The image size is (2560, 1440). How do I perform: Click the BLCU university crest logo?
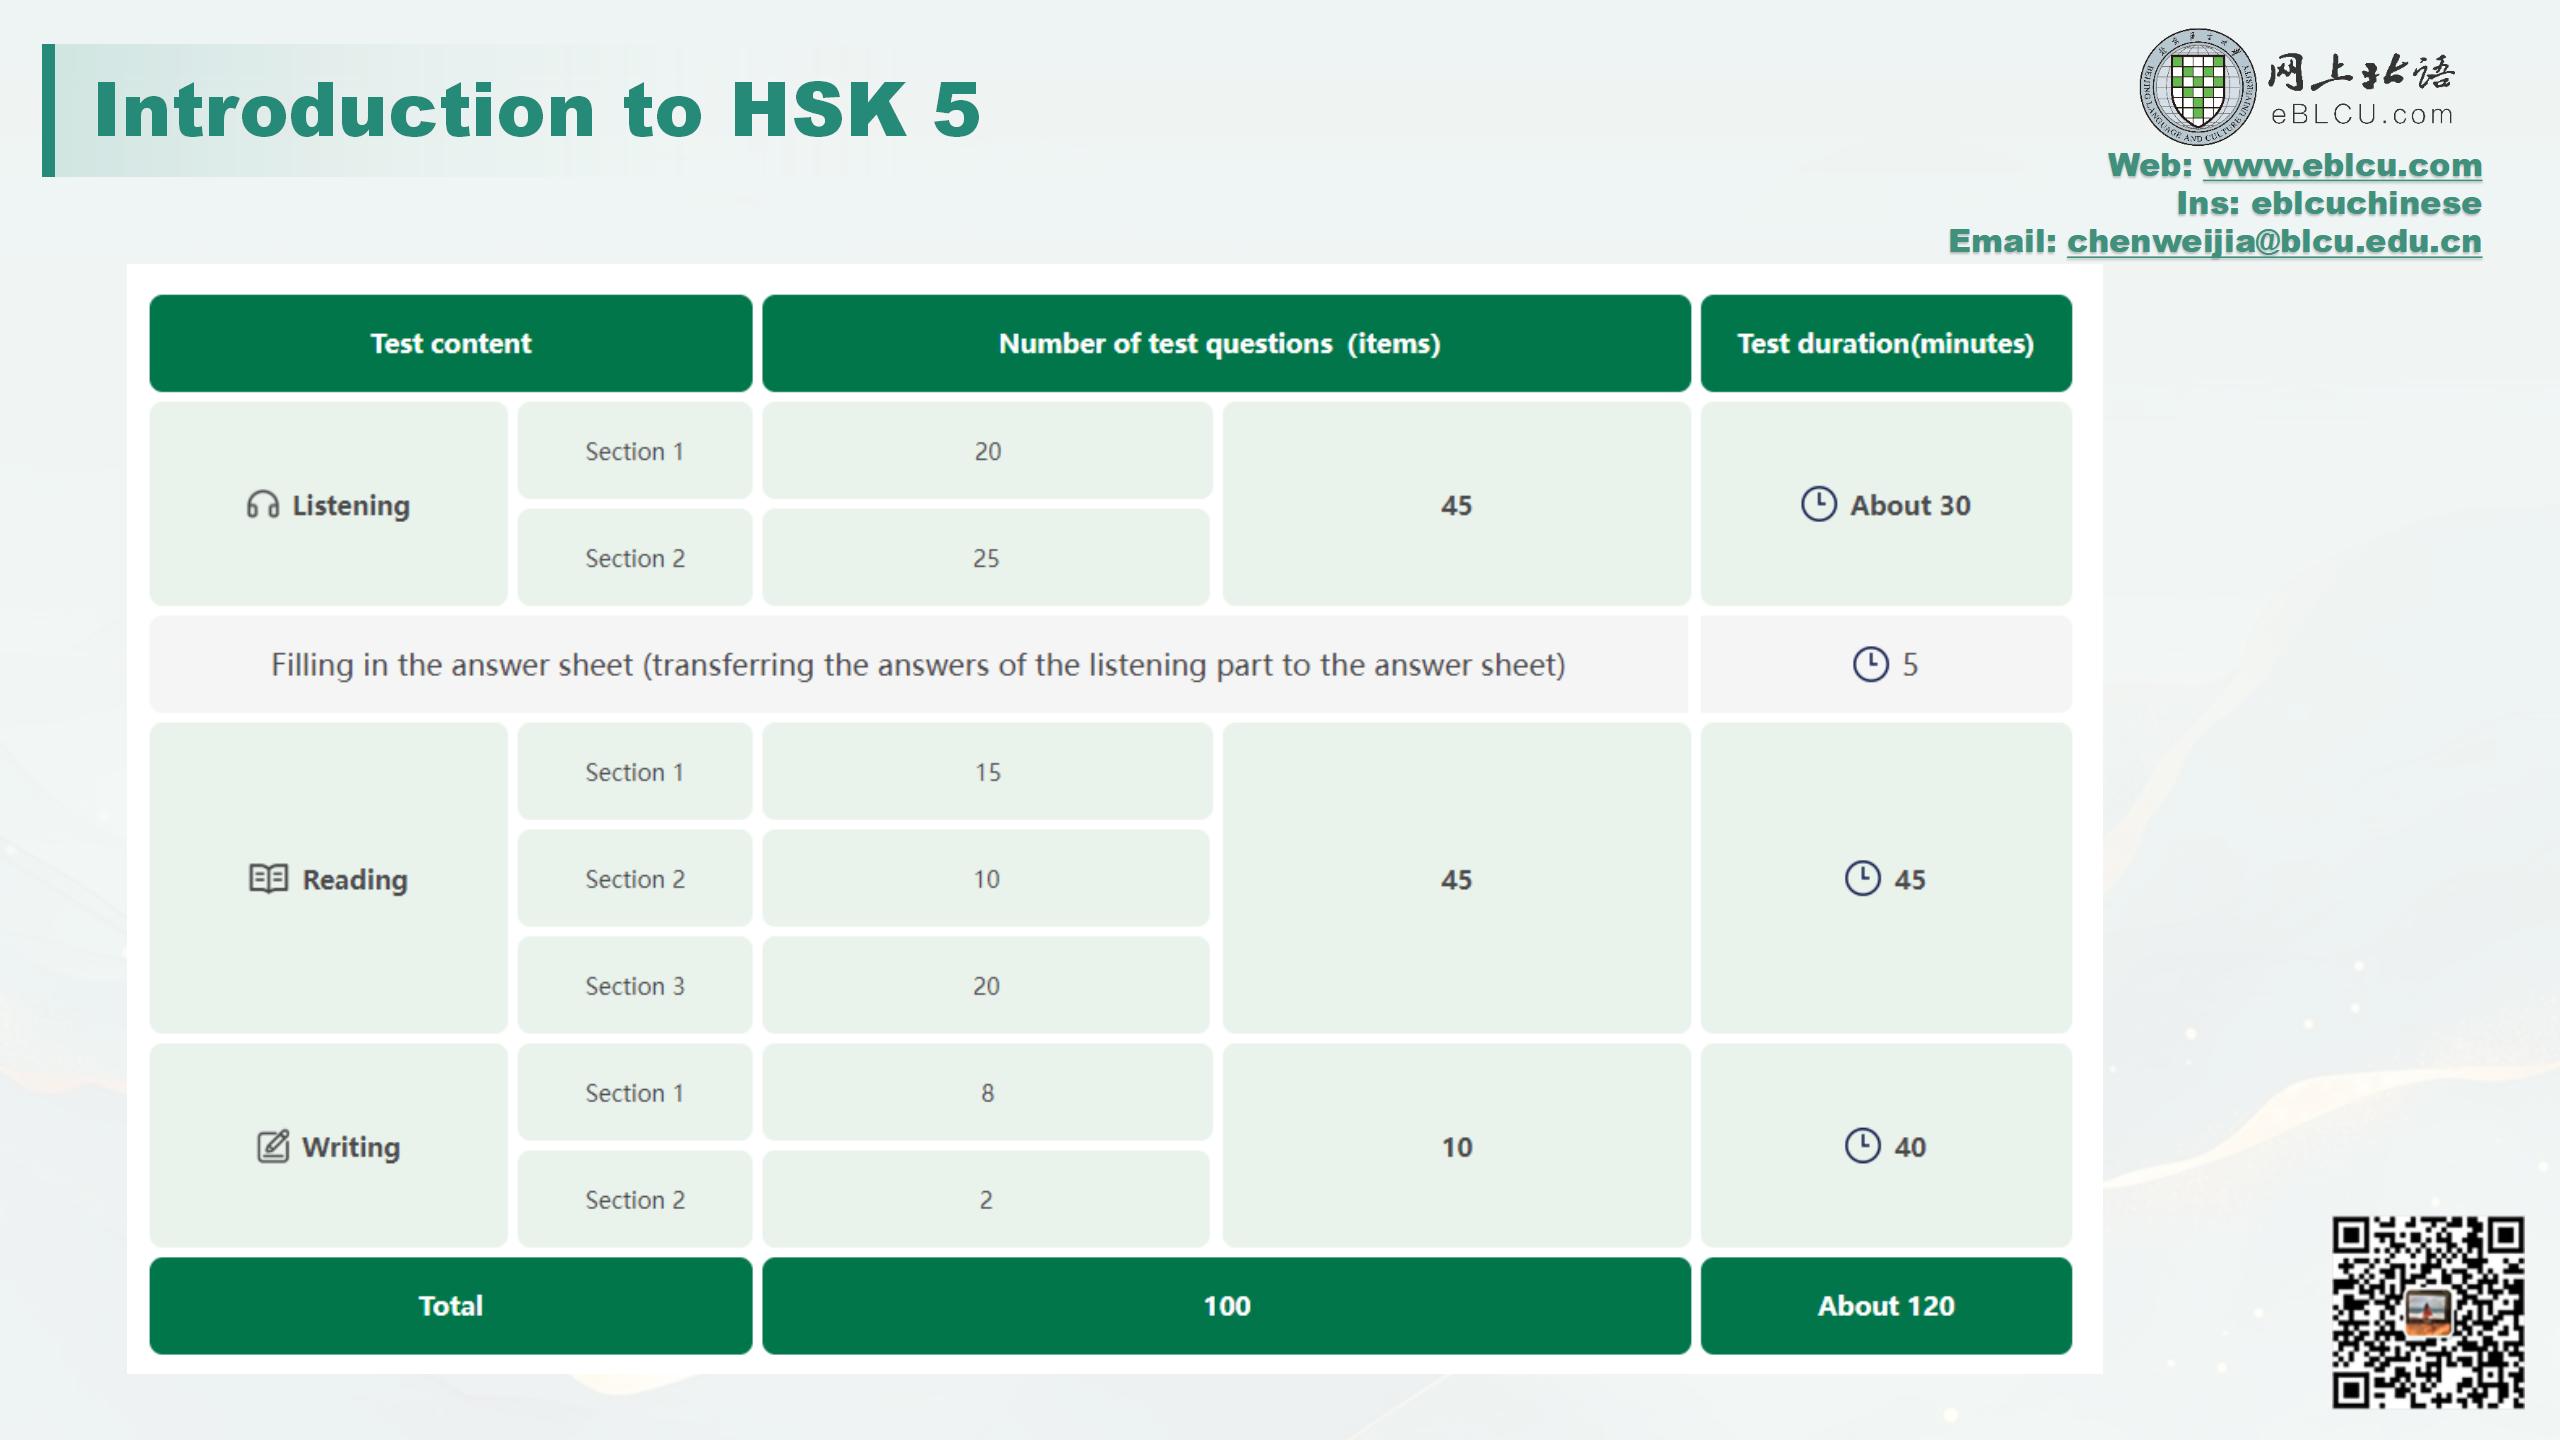coord(2197,87)
